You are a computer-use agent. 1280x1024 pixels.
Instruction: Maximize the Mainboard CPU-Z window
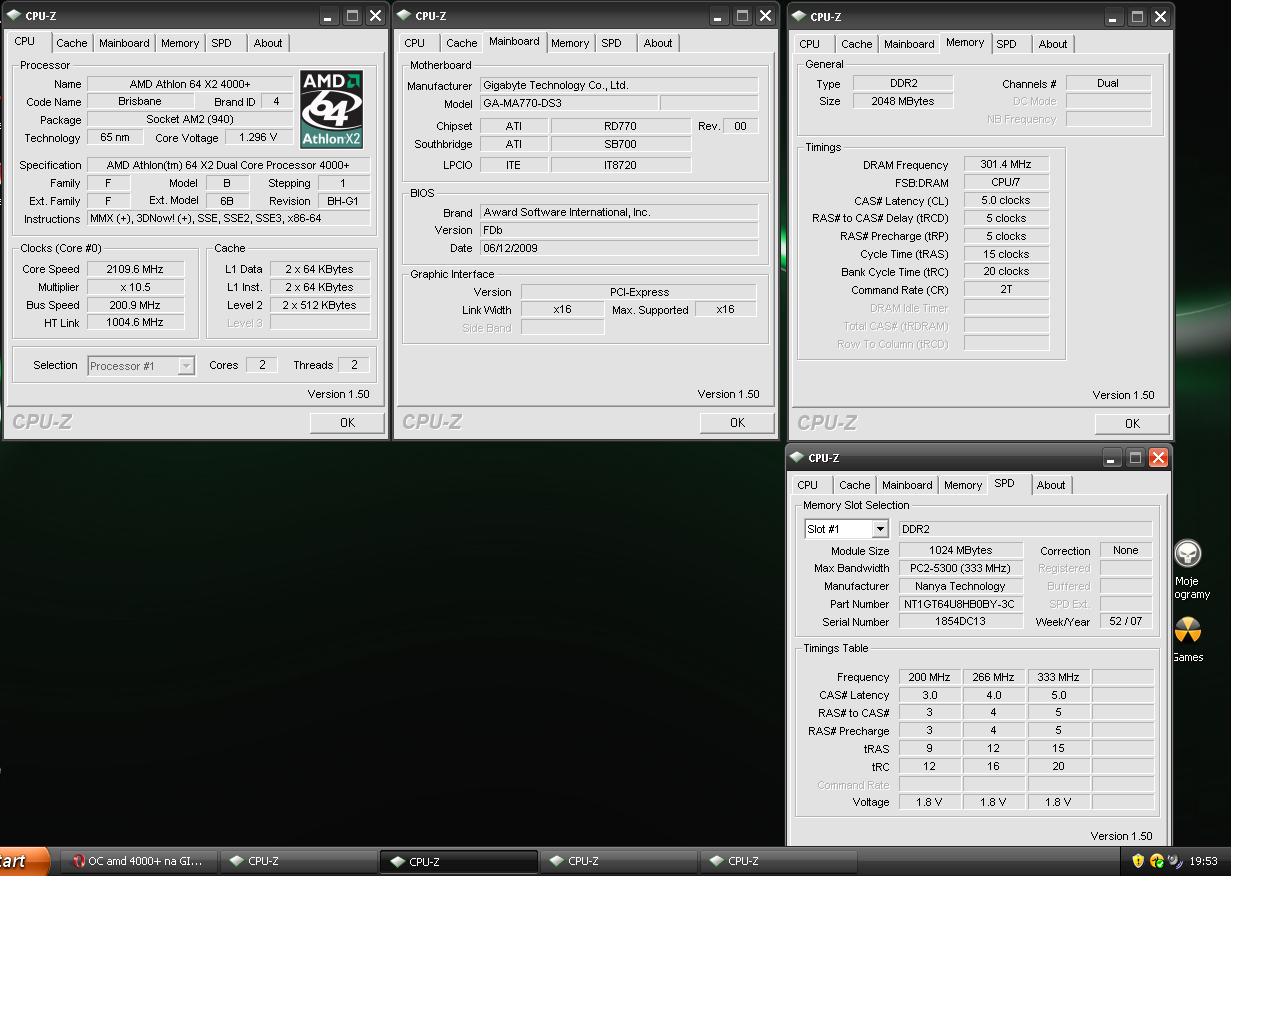pos(742,16)
